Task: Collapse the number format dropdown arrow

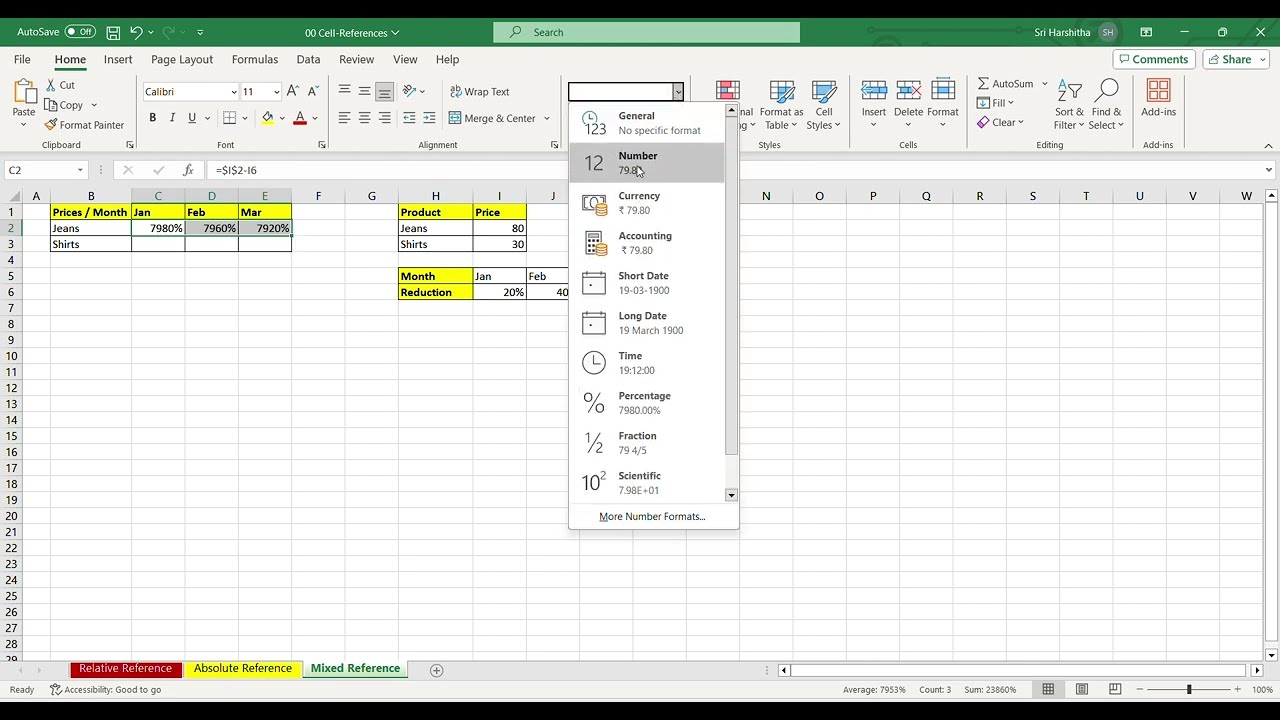Action: coord(677,92)
